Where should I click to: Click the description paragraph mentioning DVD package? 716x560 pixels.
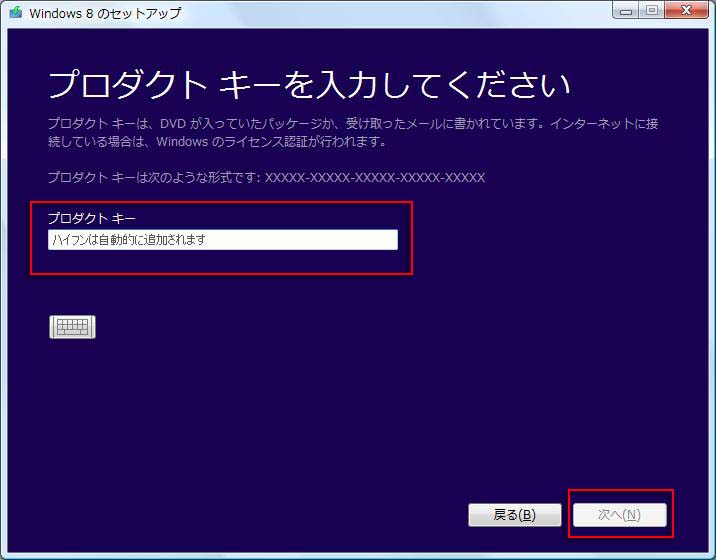point(353,132)
